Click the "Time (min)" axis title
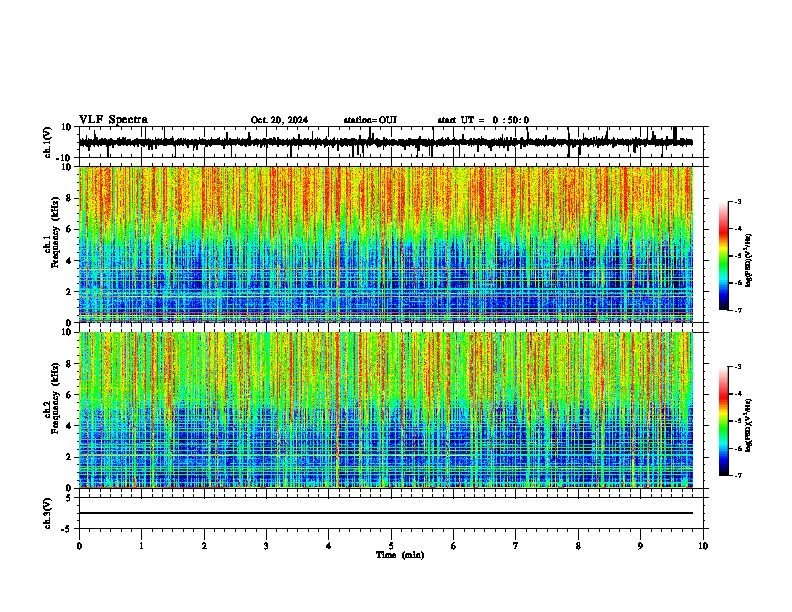 pos(400,555)
